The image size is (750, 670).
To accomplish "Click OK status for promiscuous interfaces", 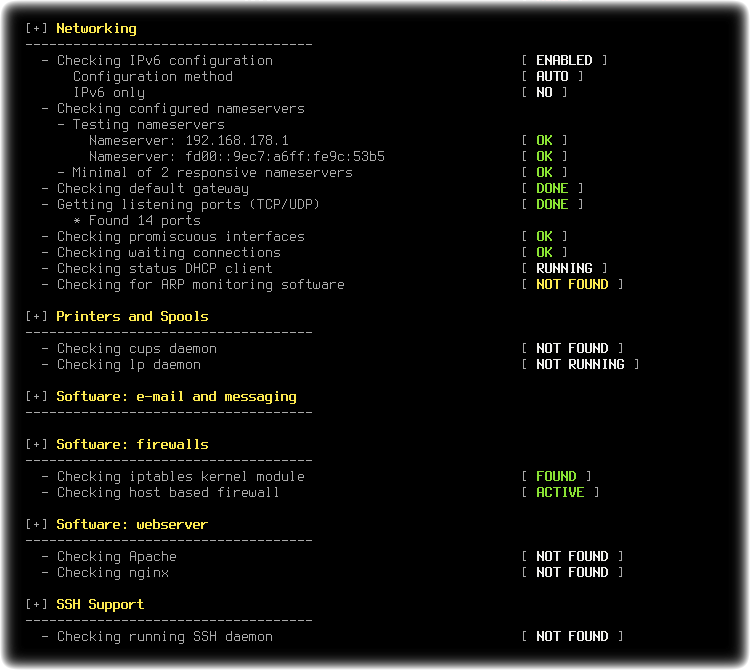I will 544,236.
